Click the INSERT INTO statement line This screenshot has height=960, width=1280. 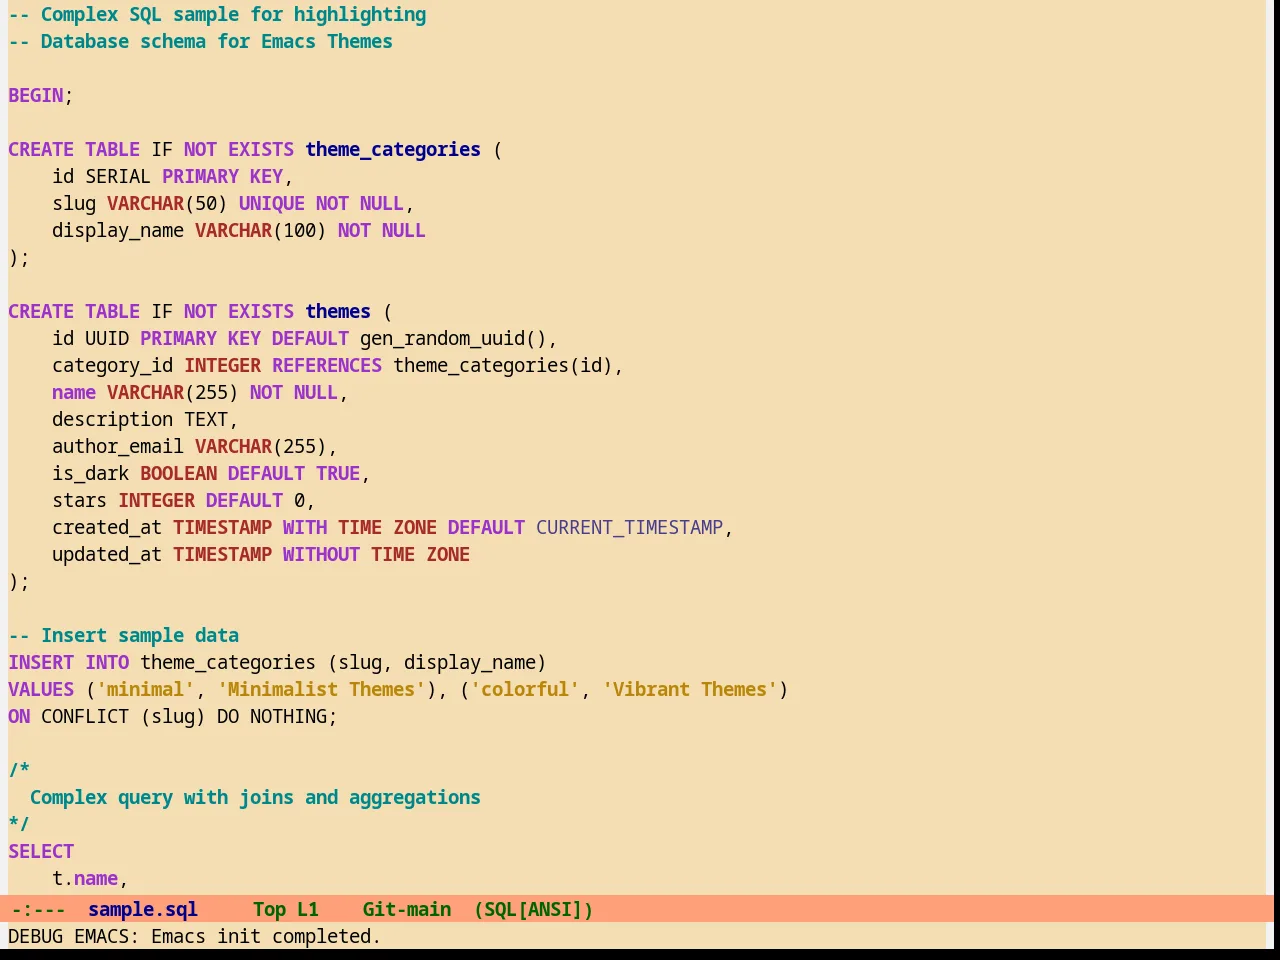pos(277,662)
